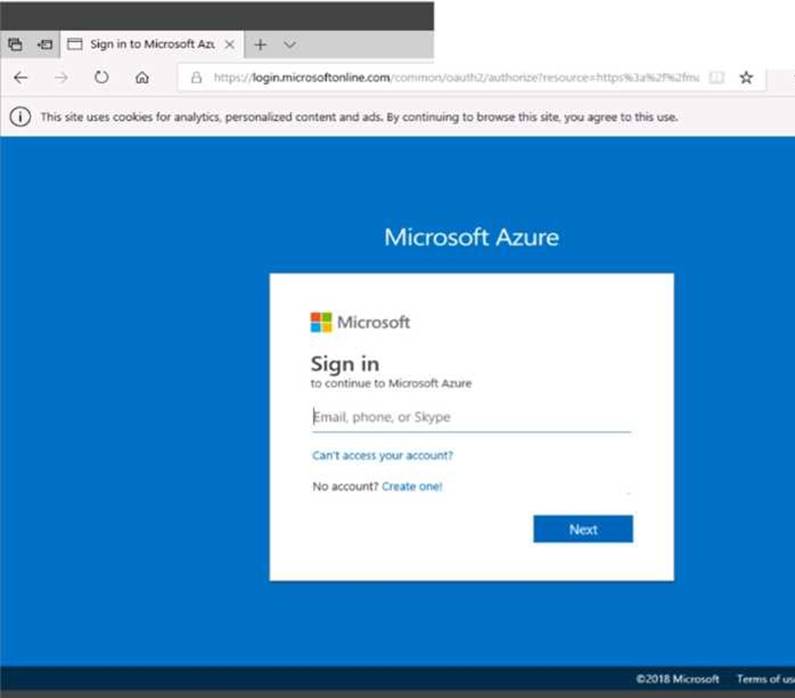Click the Next button

(x=583, y=529)
